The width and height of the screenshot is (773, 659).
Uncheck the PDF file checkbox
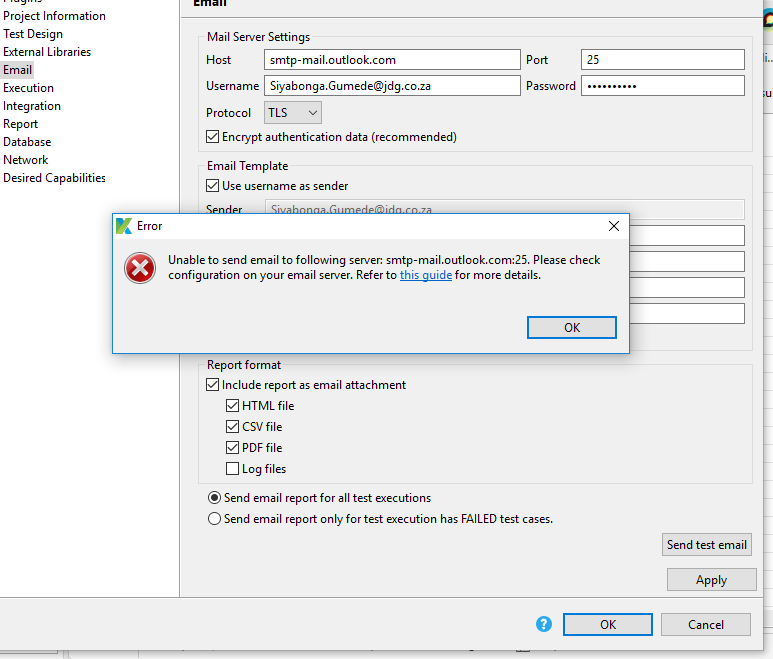tap(233, 448)
